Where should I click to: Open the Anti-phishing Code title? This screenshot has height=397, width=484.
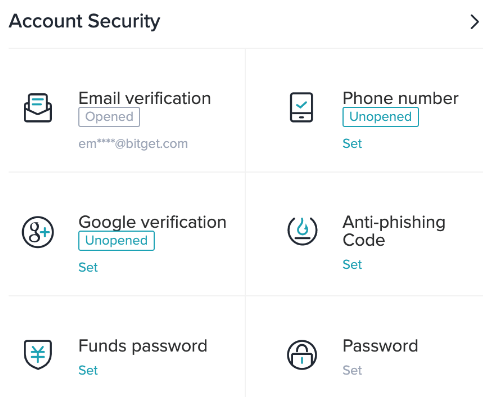(x=394, y=231)
